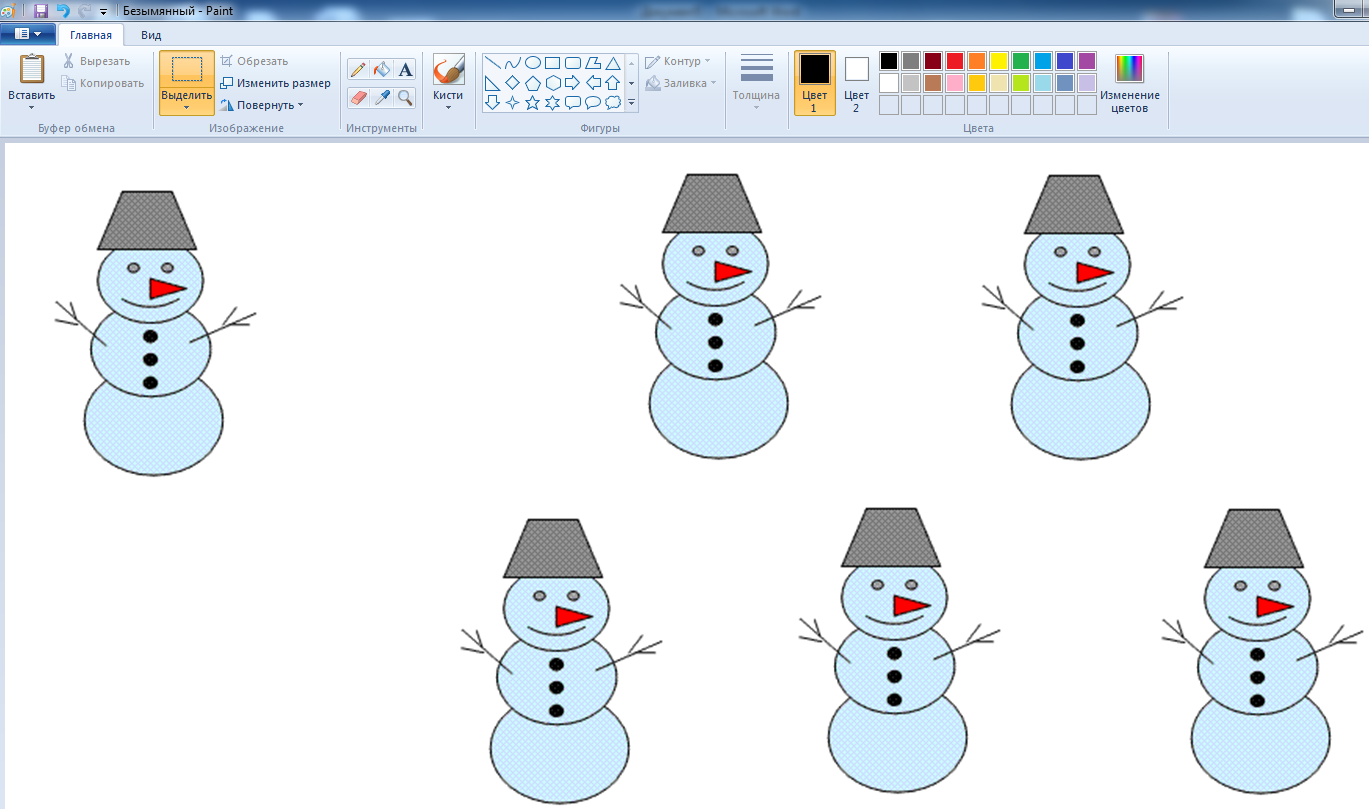Viewport: 1369px width, 809px height.
Task: Switch to the Вид tab
Action: (x=151, y=34)
